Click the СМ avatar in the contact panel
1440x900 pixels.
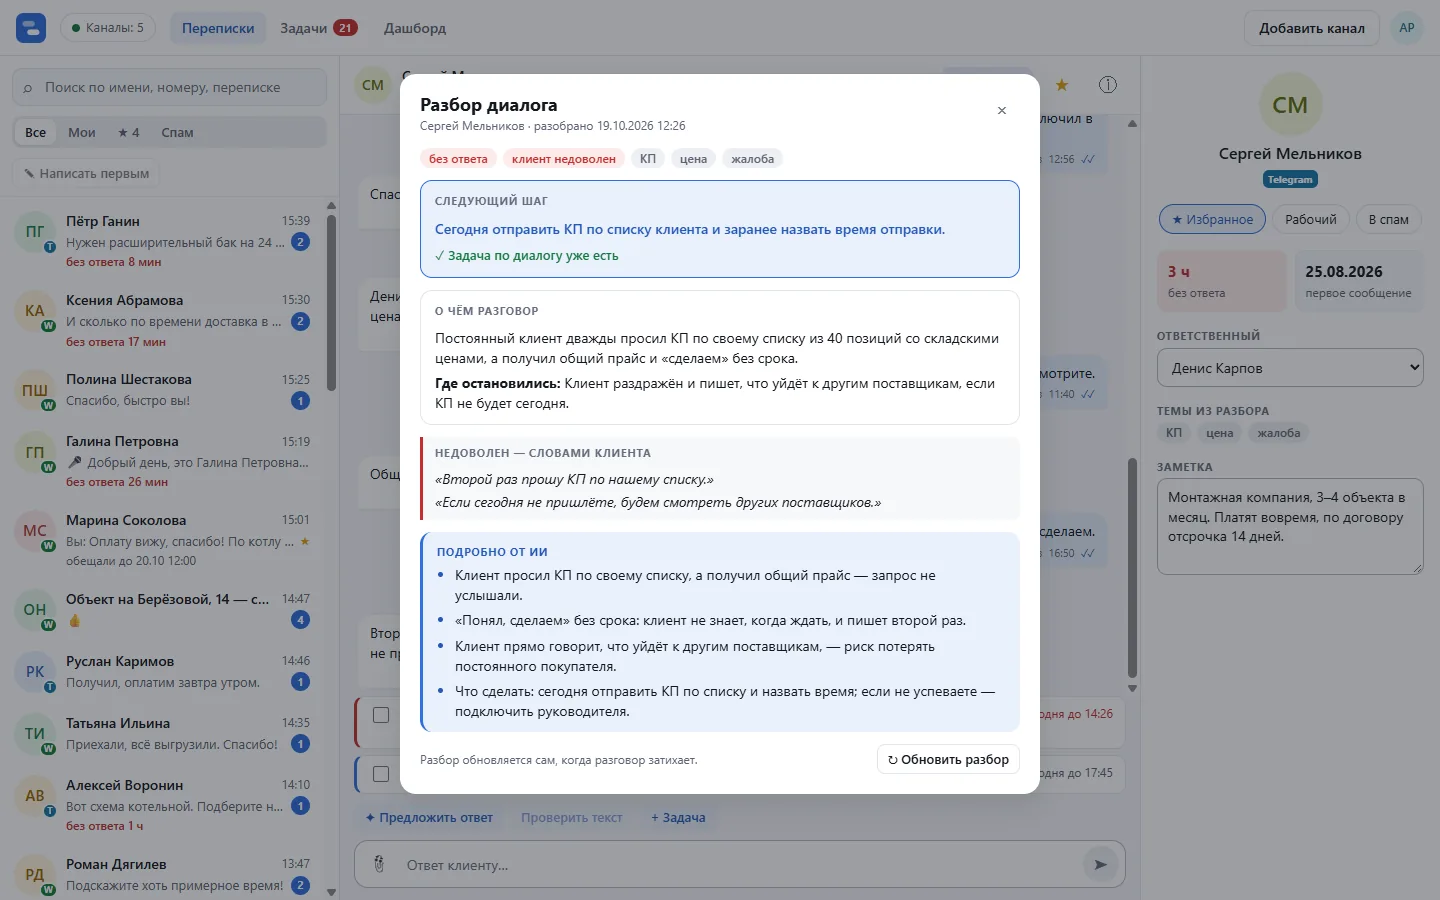pyautogui.click(x=1290, y=105)
